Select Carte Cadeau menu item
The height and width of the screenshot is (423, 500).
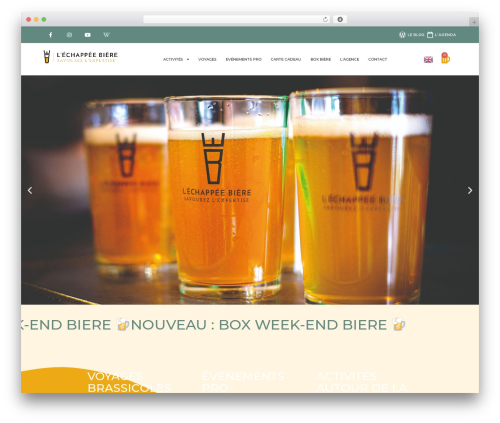tap(286, 59)
